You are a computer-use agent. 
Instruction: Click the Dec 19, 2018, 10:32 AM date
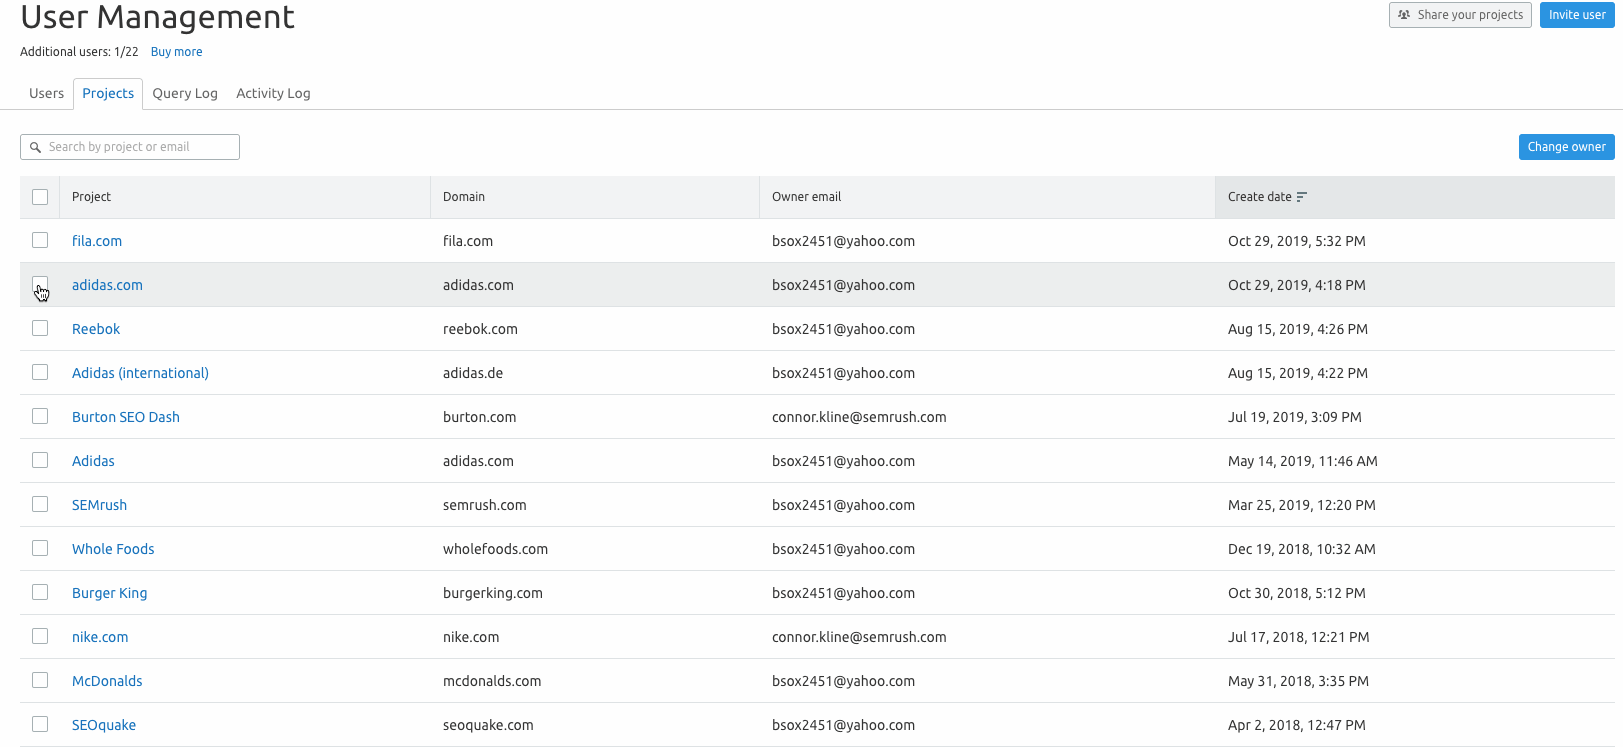coord(1302,549)
